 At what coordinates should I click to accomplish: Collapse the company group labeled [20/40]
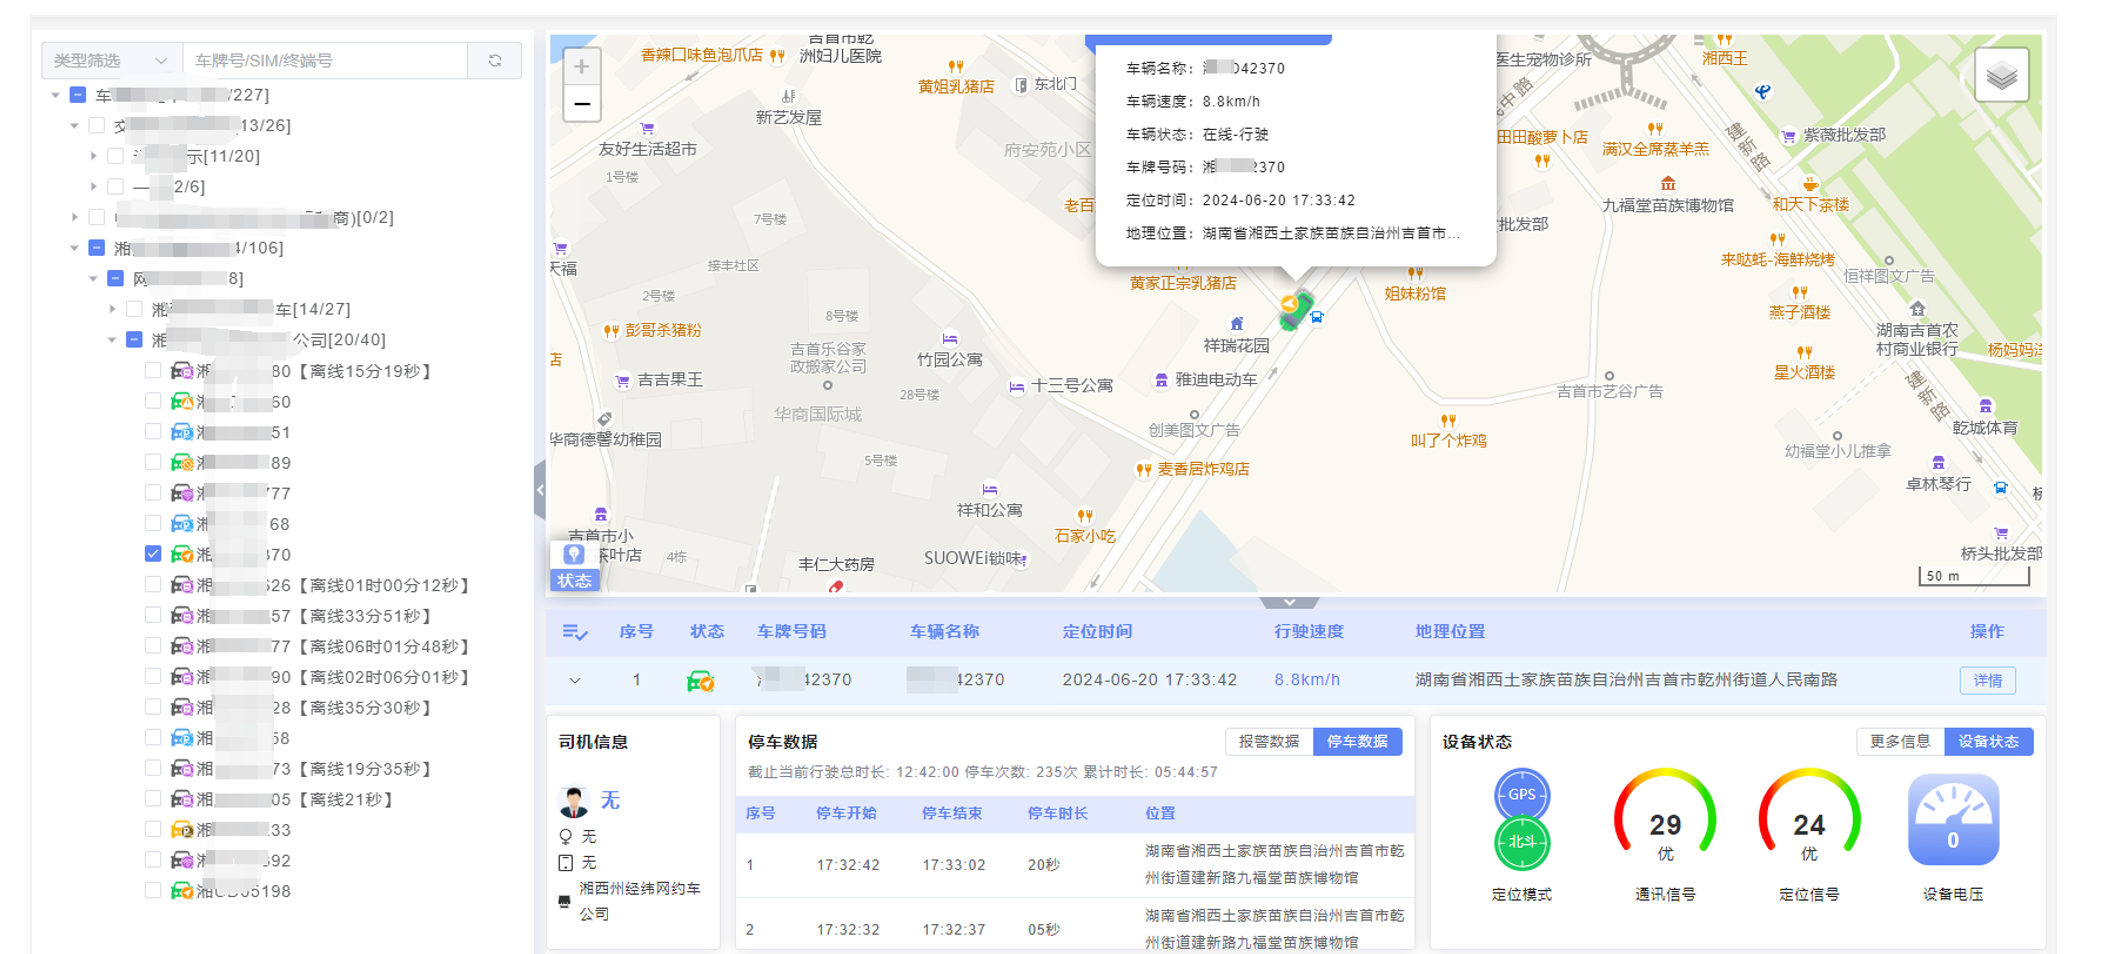point(113,340)
